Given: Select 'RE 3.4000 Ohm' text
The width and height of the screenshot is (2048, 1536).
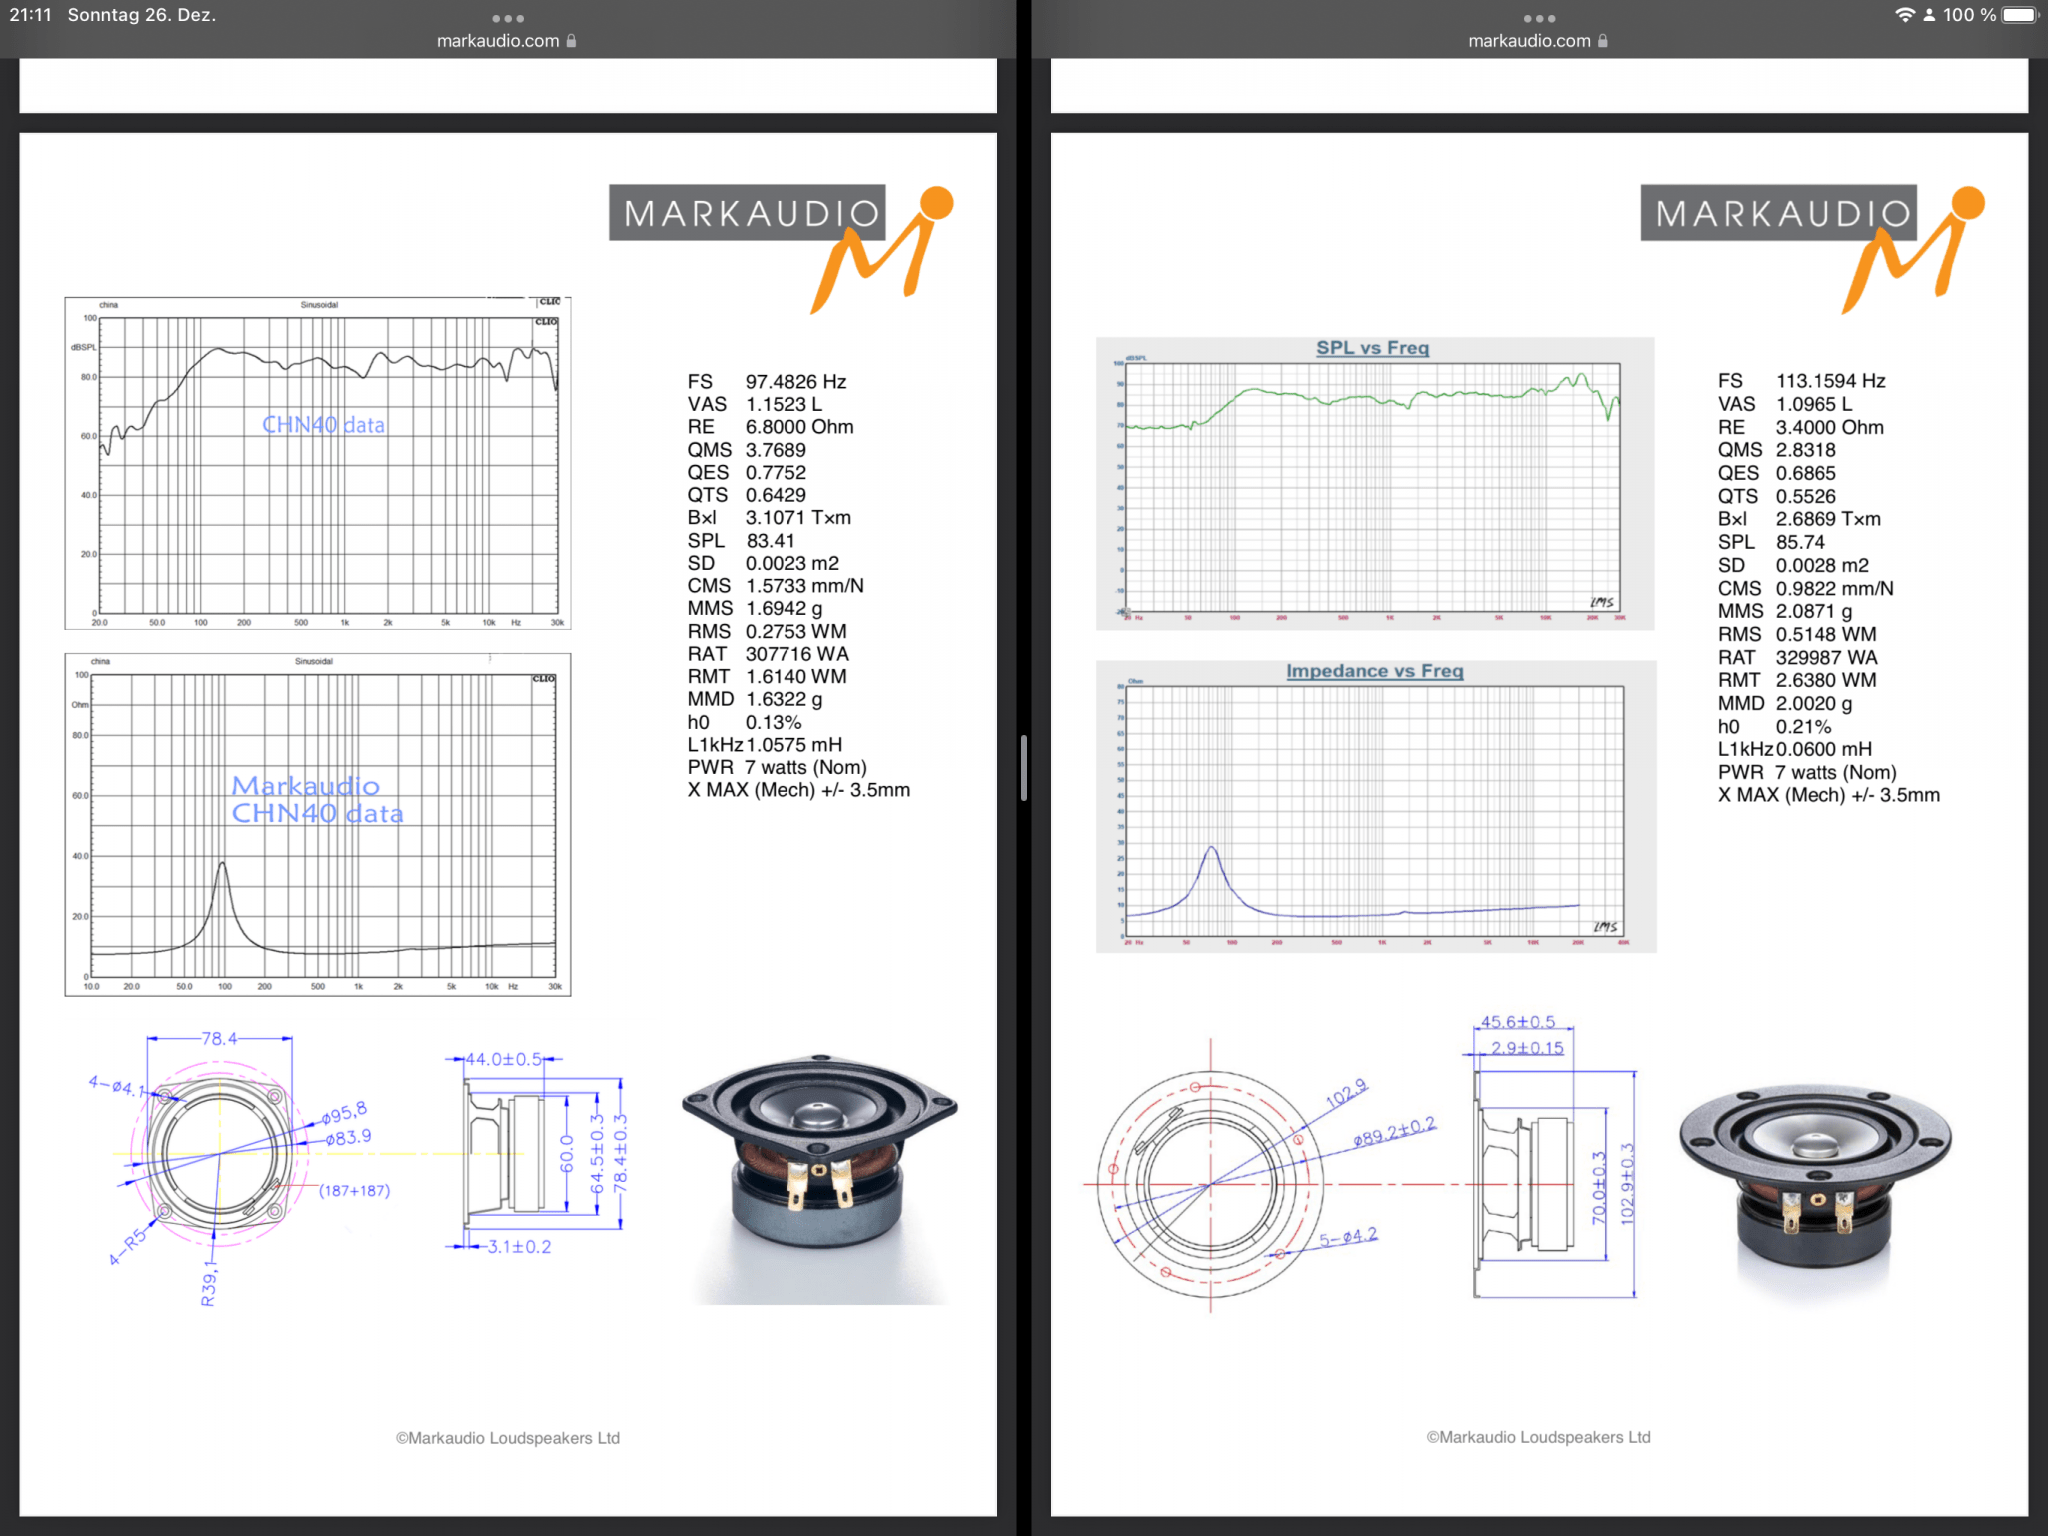Looking at the screenshot, I should click(1800, 427).
